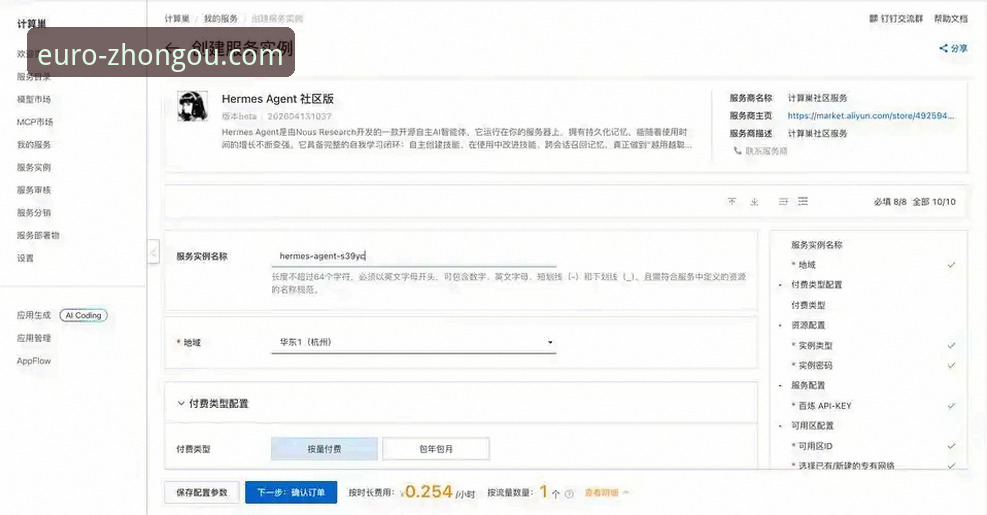Open 服务审核 in the sidebar

(x=34, y=190)
